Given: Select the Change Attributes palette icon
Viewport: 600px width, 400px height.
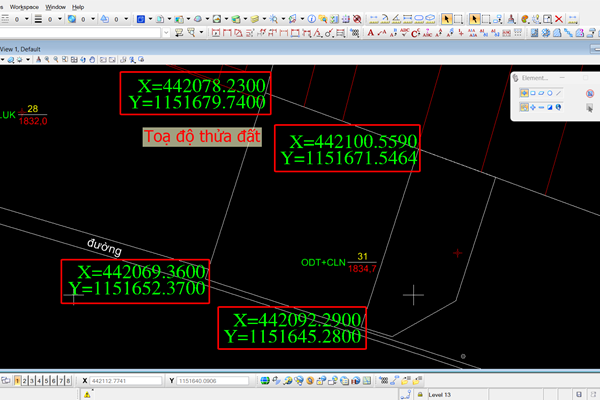Looking at the screenshot, I should [x=525, y=19].
